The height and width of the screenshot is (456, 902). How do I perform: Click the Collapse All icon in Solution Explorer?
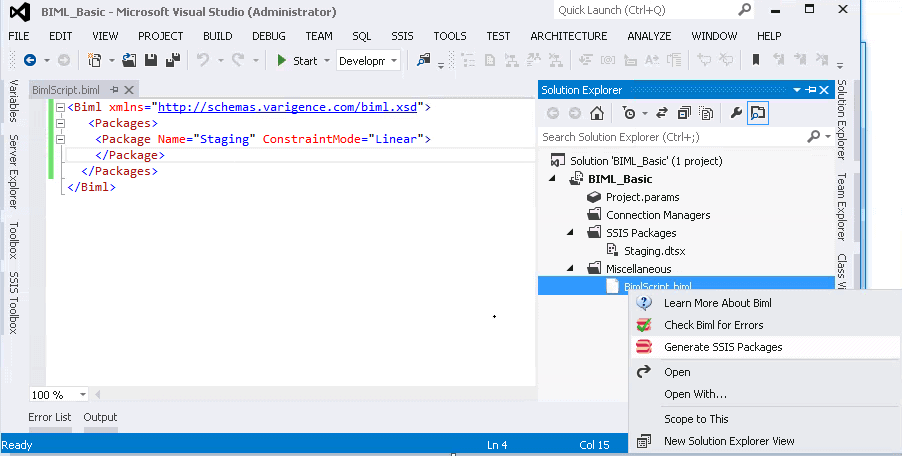click(683, 113)
